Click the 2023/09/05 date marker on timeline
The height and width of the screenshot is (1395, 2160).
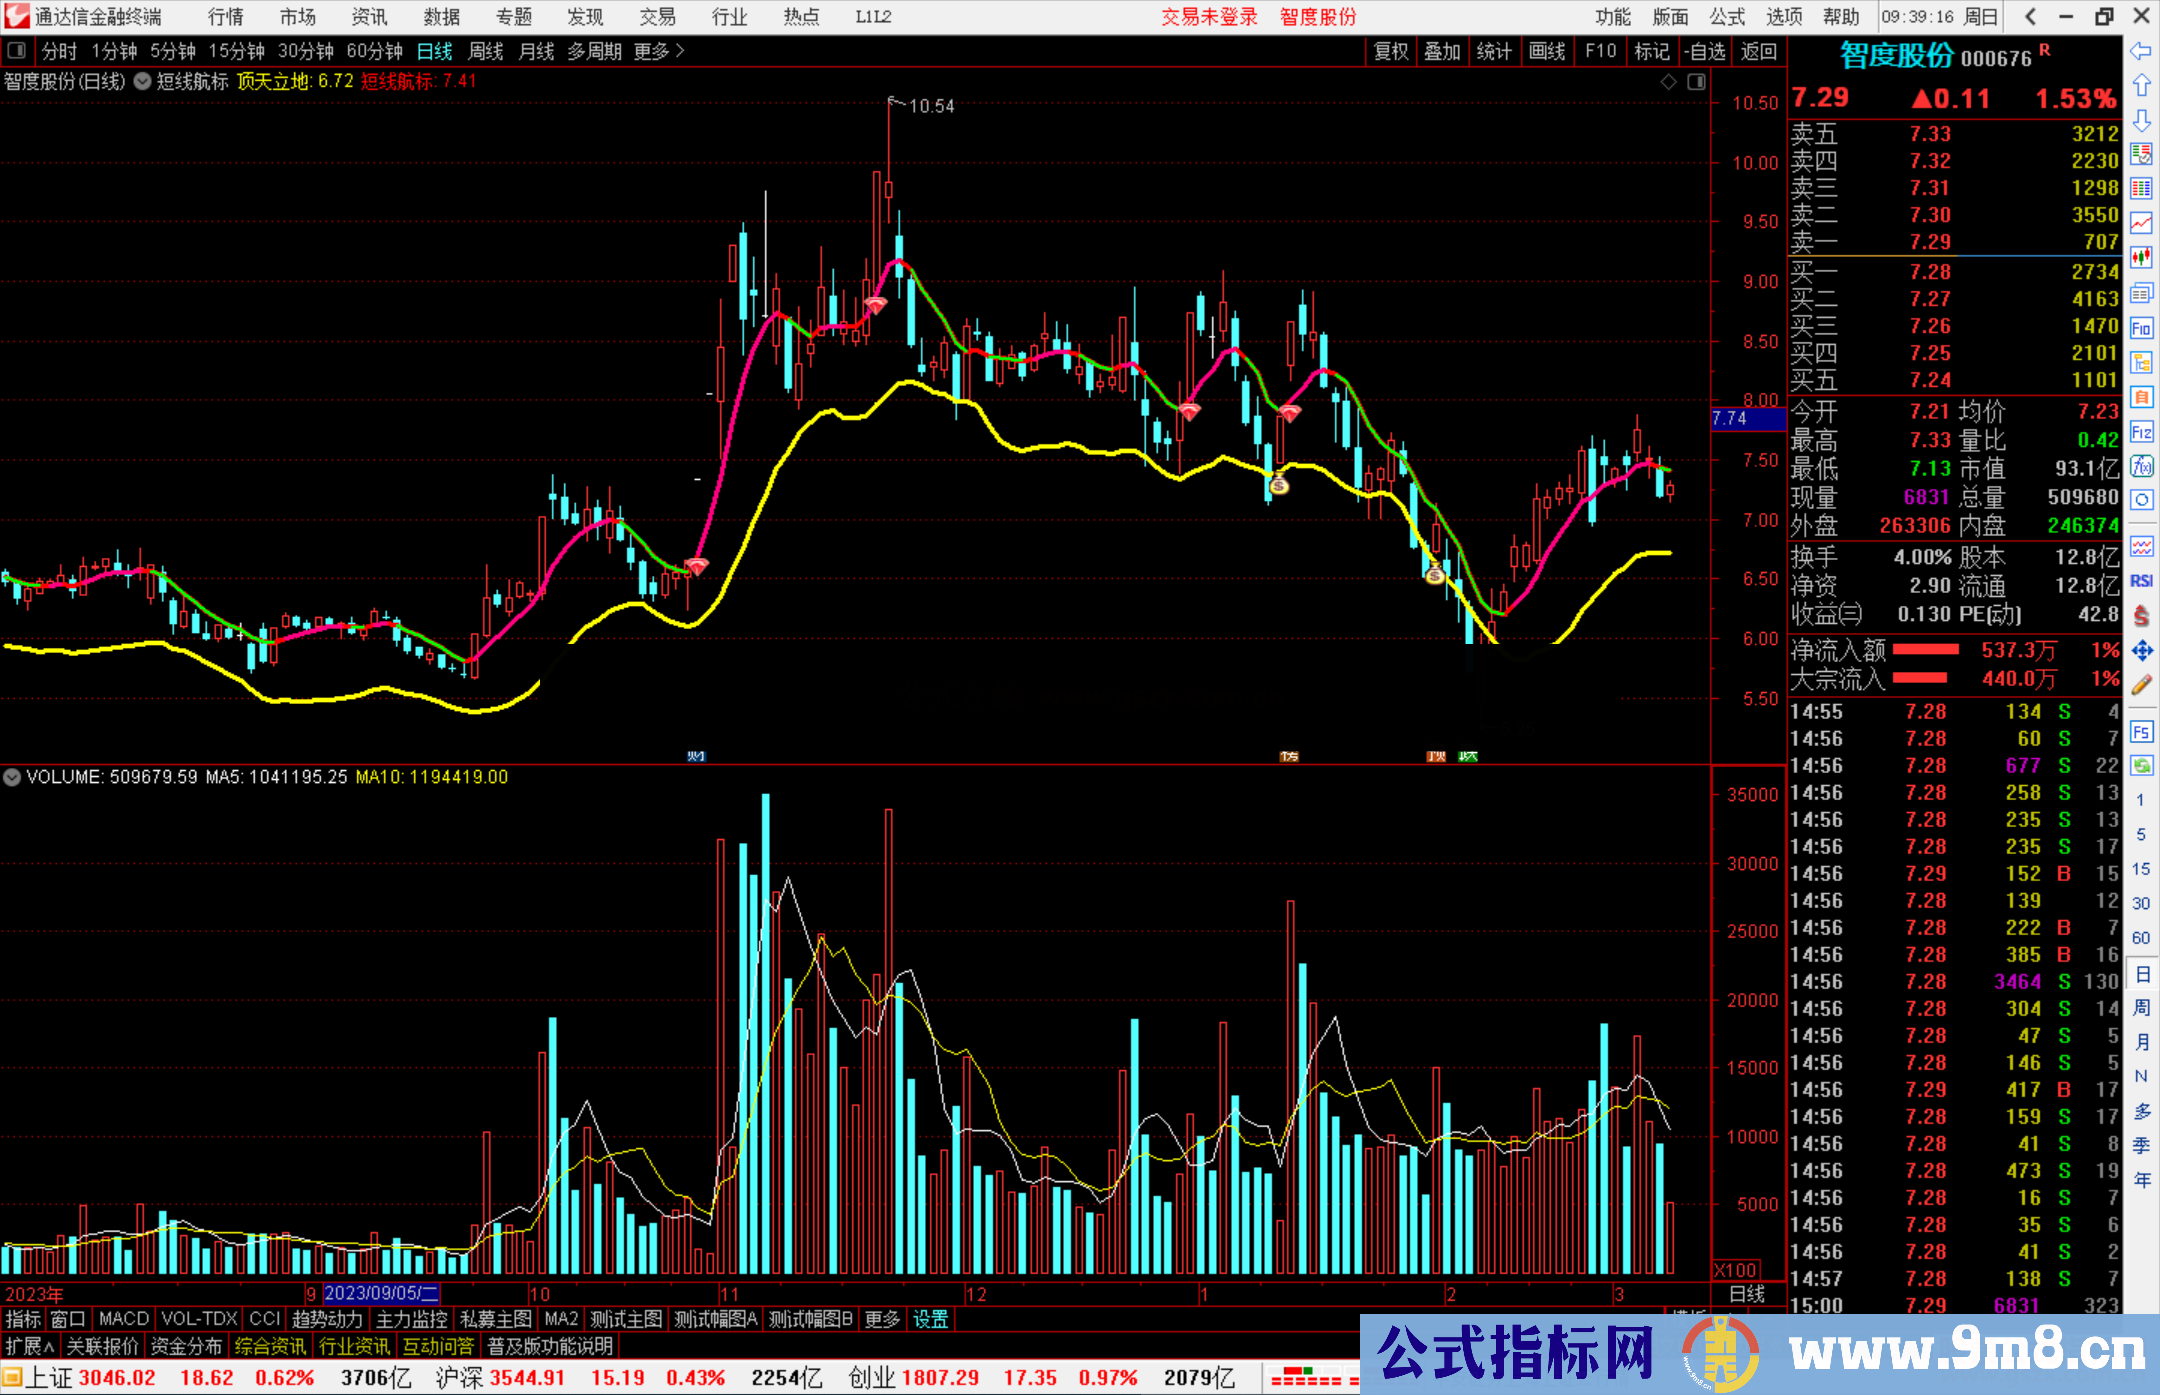(381, 1293)
